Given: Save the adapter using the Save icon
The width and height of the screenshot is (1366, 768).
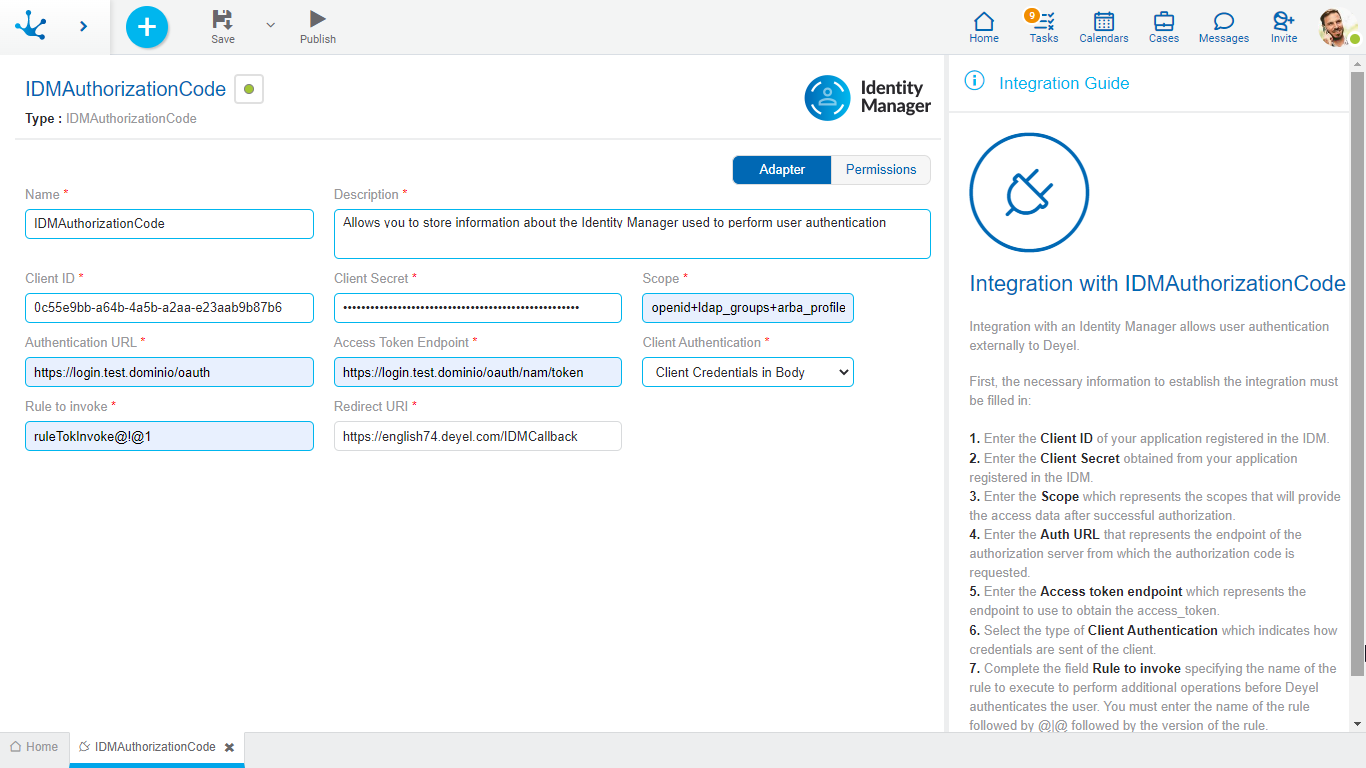Looking at the screenshot, I should pyautogui.click(x=223, y=27).
